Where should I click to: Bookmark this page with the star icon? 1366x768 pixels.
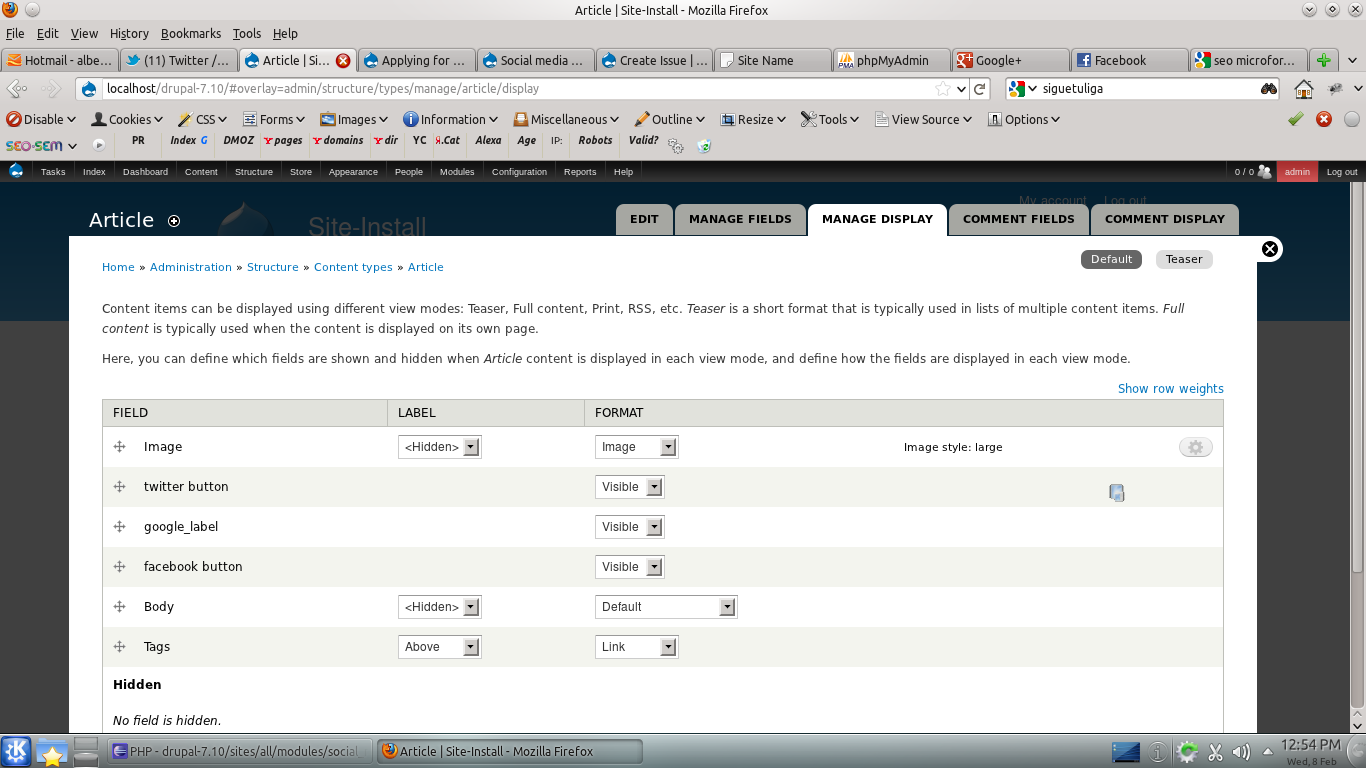click(942, 88)
